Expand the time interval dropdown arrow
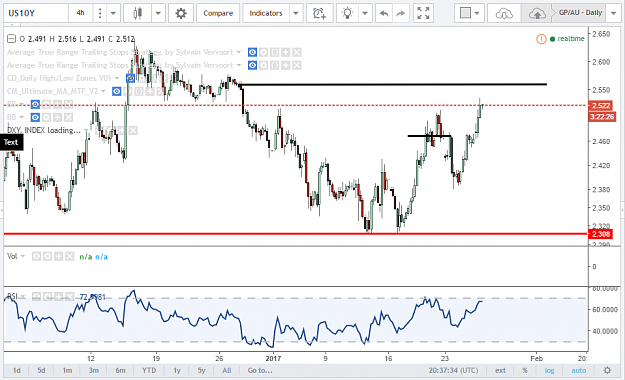The height and width of the screenshot is (380, 625). 113,13
